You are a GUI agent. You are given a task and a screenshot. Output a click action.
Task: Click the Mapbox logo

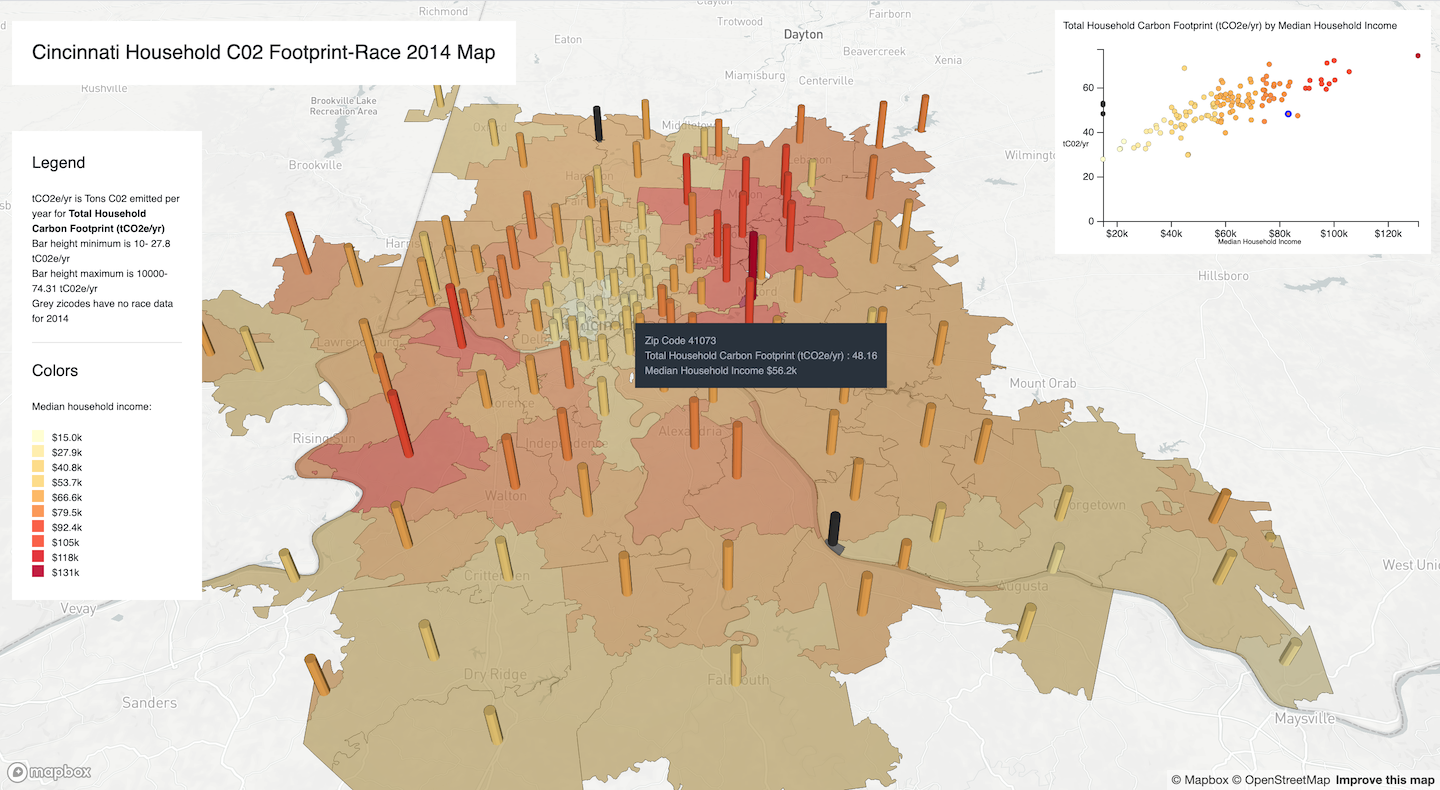click(50, 772)
